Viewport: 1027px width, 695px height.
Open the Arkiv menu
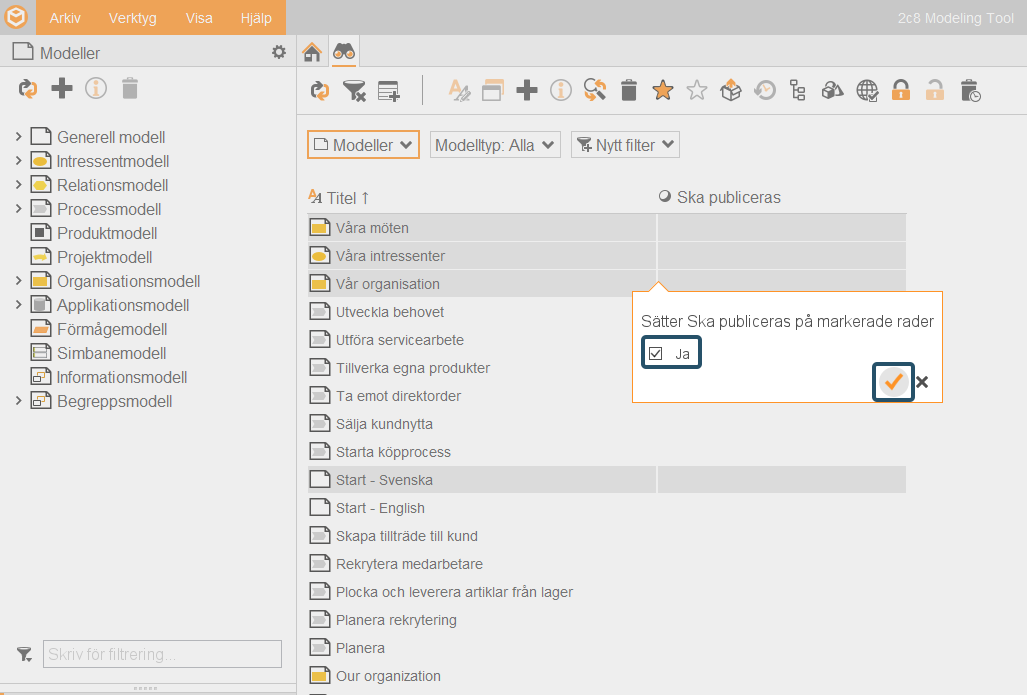pos(65,18)
